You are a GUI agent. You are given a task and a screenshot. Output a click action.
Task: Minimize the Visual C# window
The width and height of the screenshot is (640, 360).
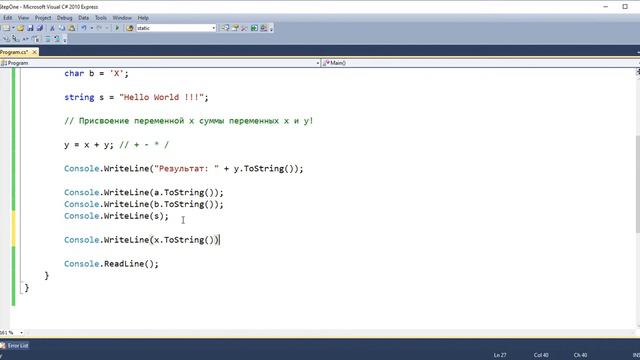606,7
